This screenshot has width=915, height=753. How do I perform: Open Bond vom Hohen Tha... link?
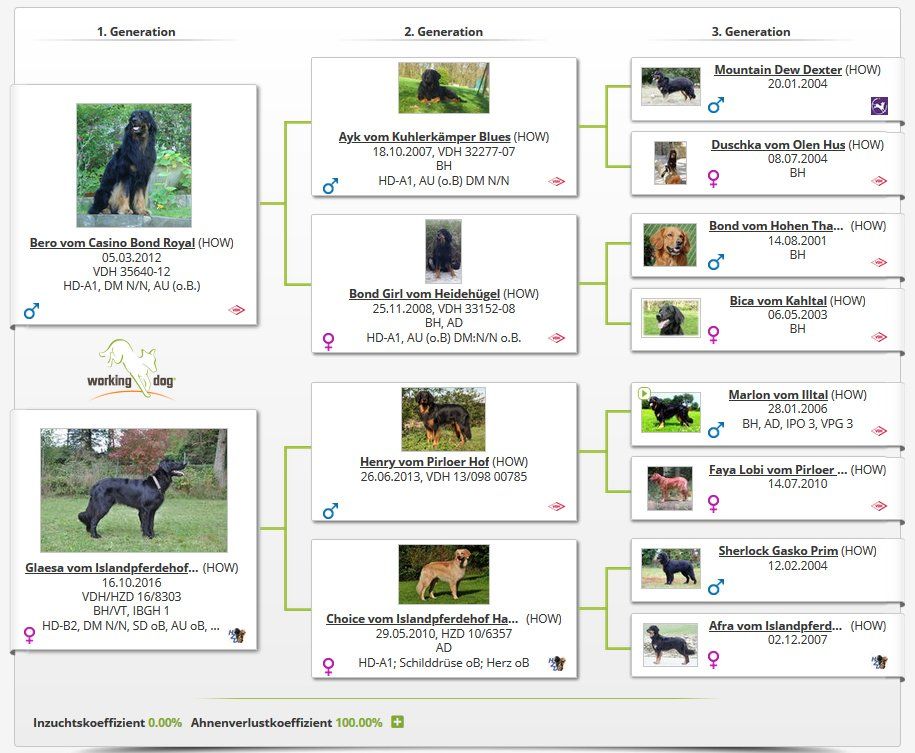point(776,226)
